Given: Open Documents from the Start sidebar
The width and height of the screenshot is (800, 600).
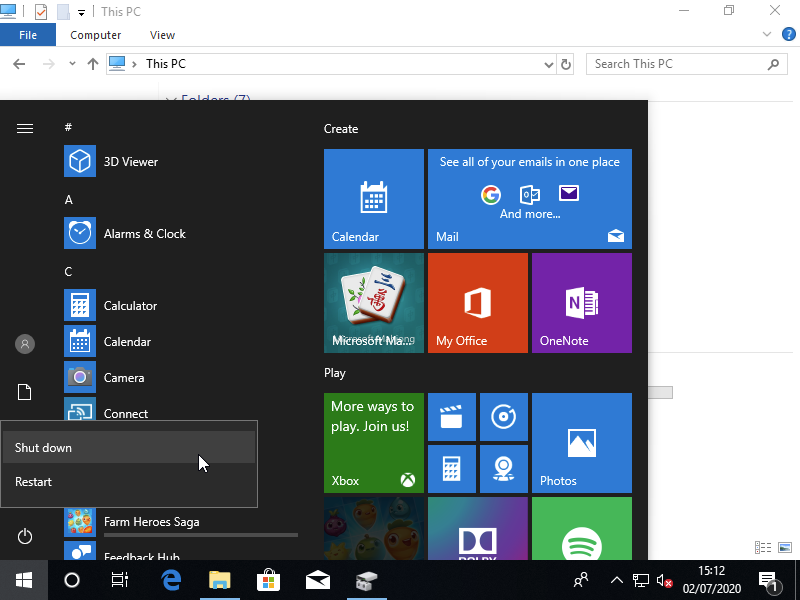Looking at the screenshot, I should [24, 392].
